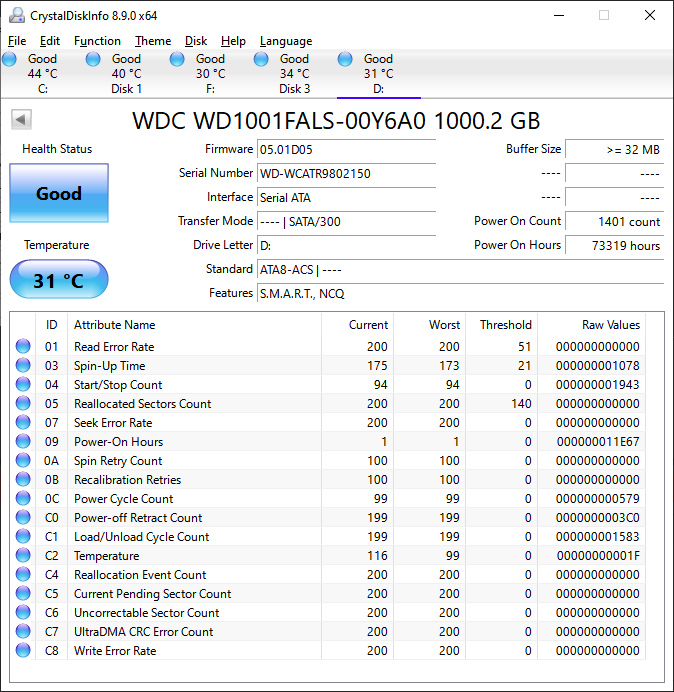
Task: Click the 31 °C temperature button
Action: click(59, 279)
